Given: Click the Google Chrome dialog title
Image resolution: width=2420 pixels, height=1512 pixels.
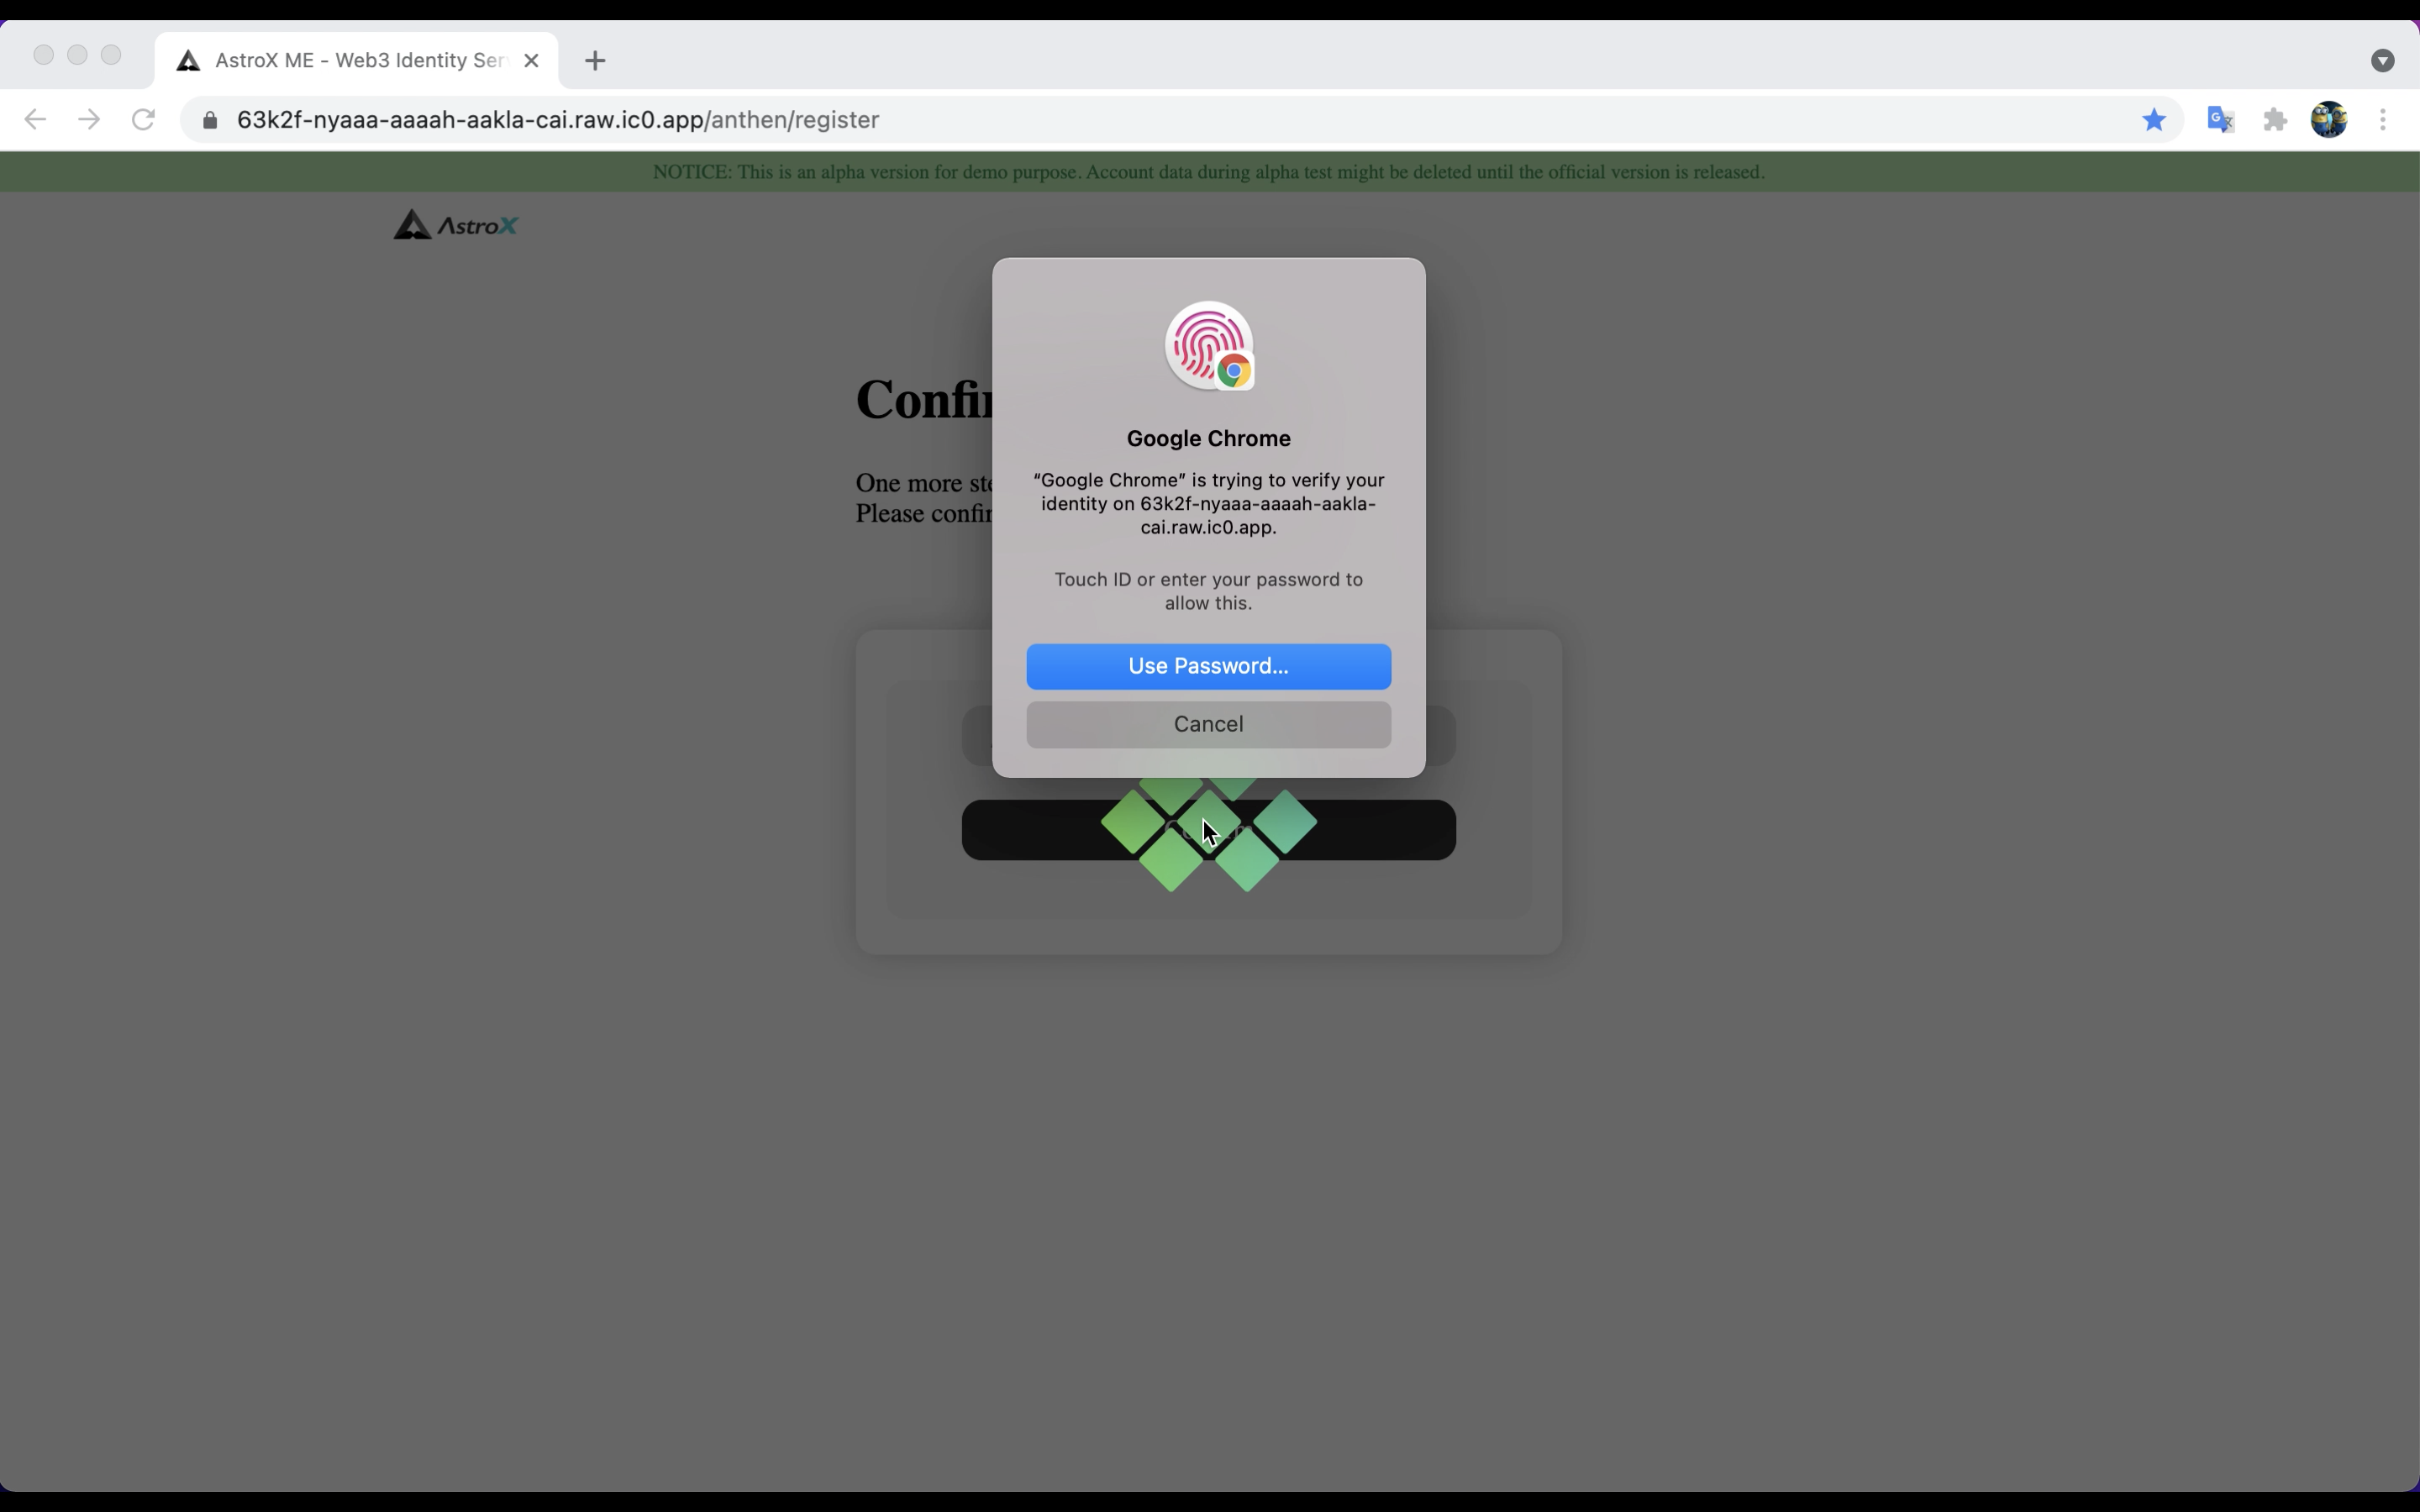Looking at the screenshot, I should 1208,439.
